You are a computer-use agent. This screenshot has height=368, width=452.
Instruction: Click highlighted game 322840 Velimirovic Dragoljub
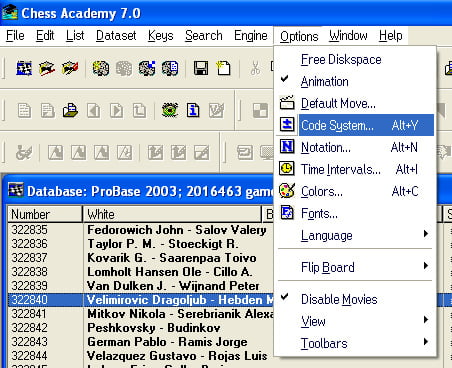click(x=140, y=300)
